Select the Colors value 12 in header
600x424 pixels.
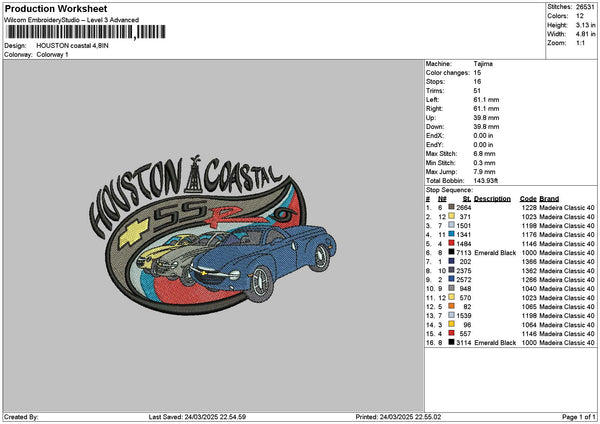click(x=580, y=16)
